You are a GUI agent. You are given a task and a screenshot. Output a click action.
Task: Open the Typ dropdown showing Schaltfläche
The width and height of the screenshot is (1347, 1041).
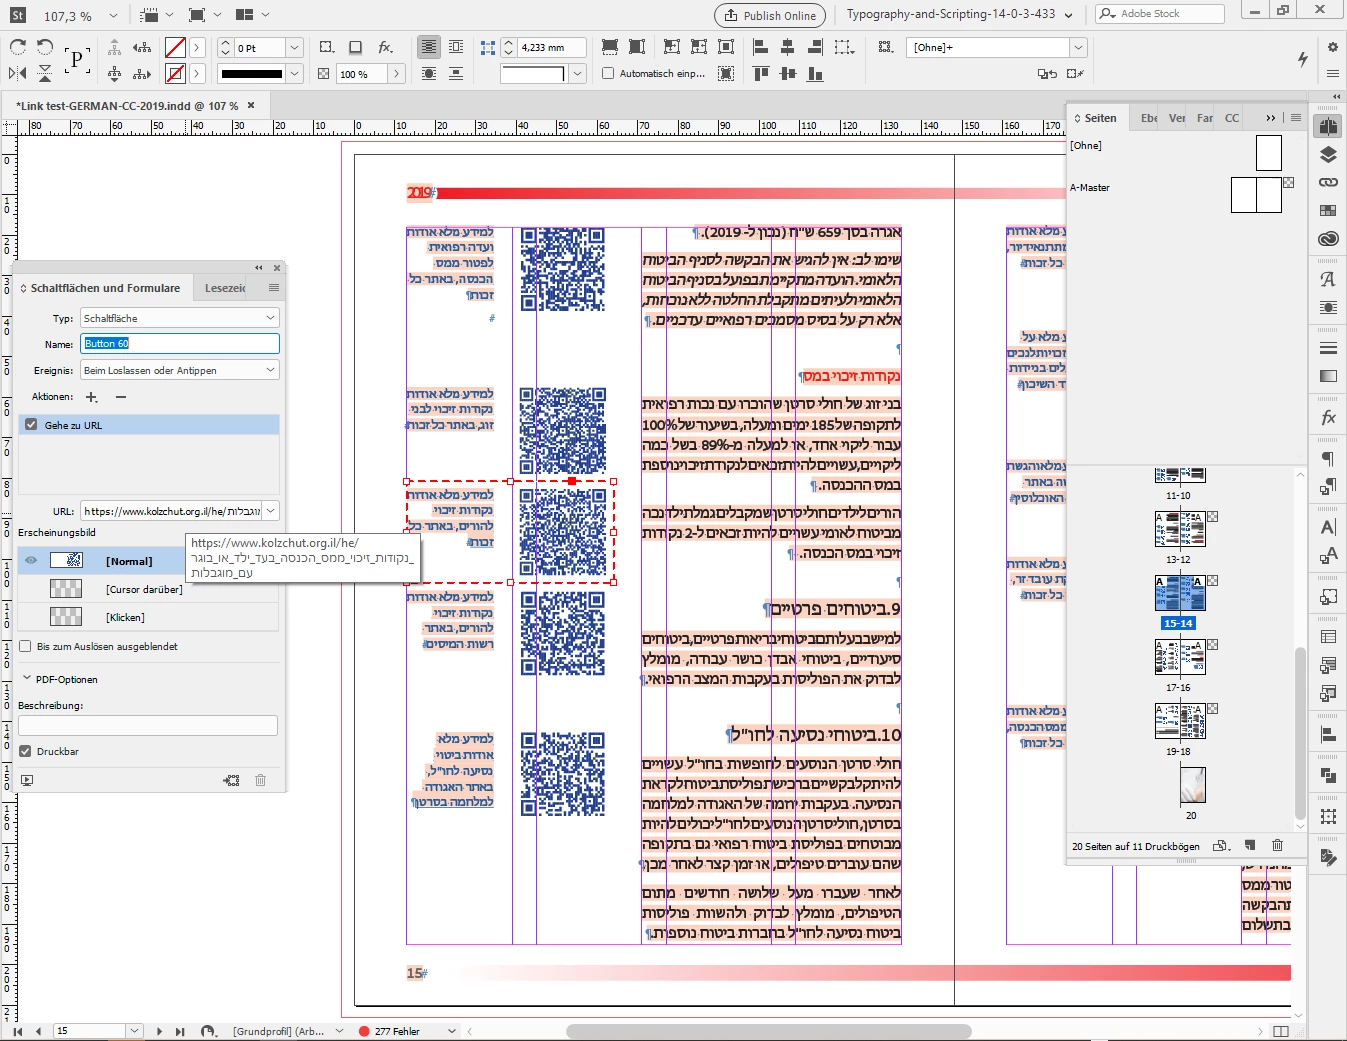179,318
